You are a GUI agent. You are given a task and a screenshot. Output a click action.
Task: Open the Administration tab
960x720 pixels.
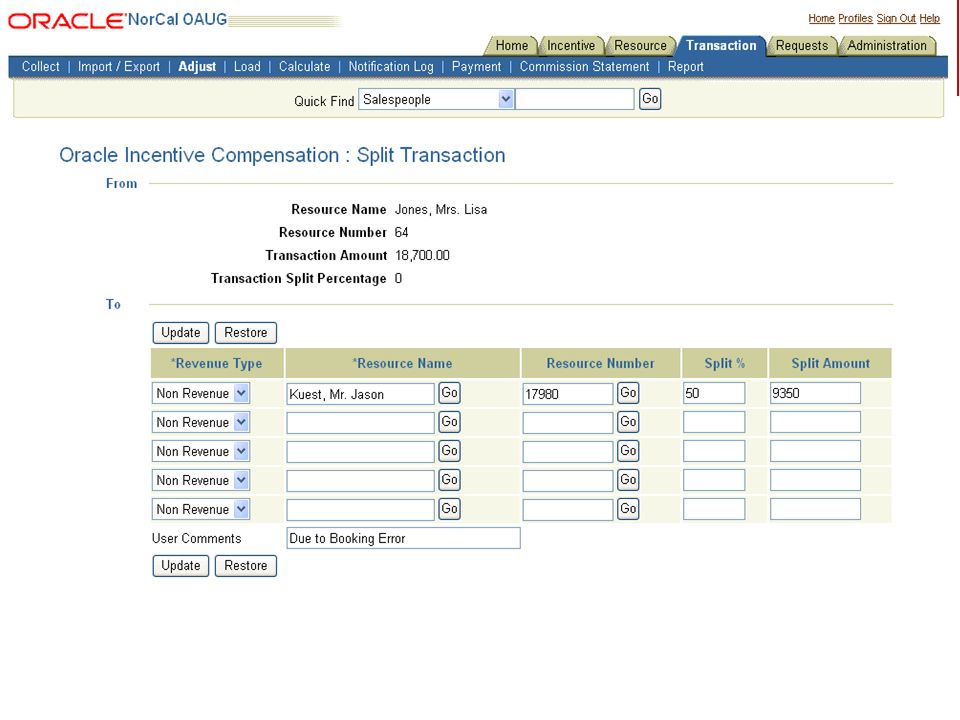[x=887, y=45]
